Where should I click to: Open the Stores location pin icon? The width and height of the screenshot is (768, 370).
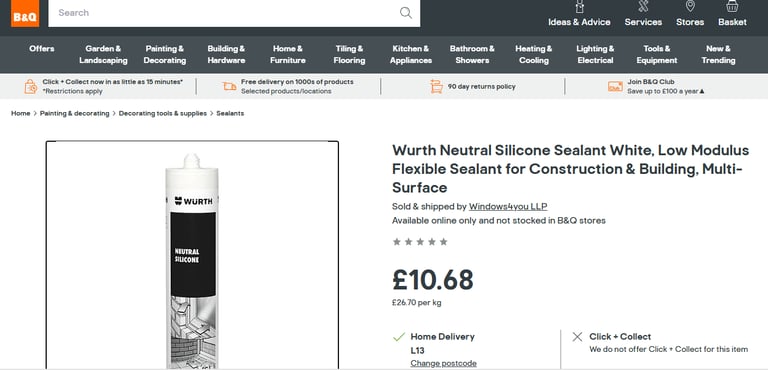[690, 6]
